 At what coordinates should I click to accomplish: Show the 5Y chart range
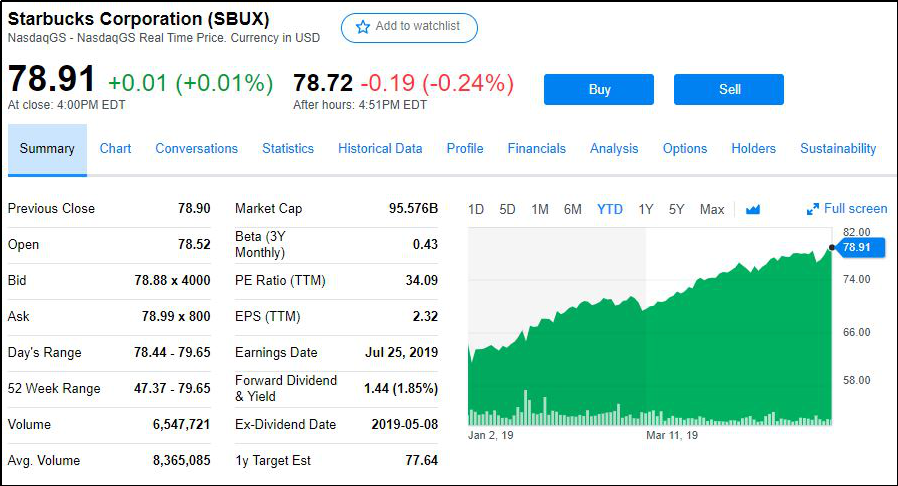coord(677,209)
